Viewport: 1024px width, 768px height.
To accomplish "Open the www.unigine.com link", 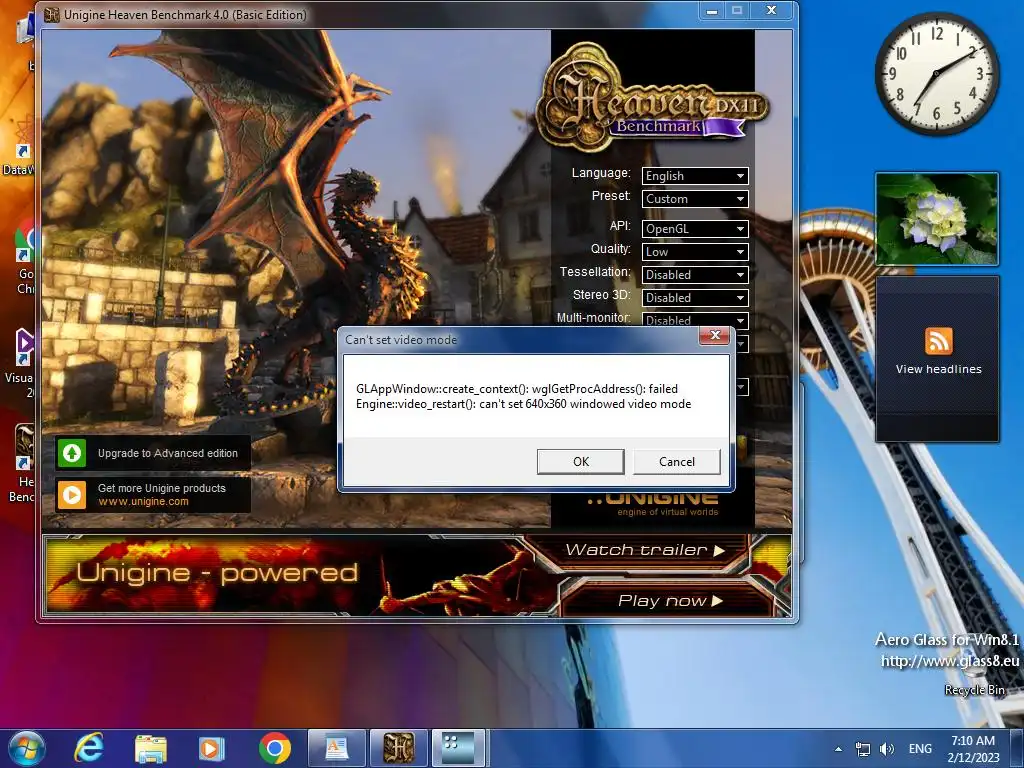I will tap(143, 502).
